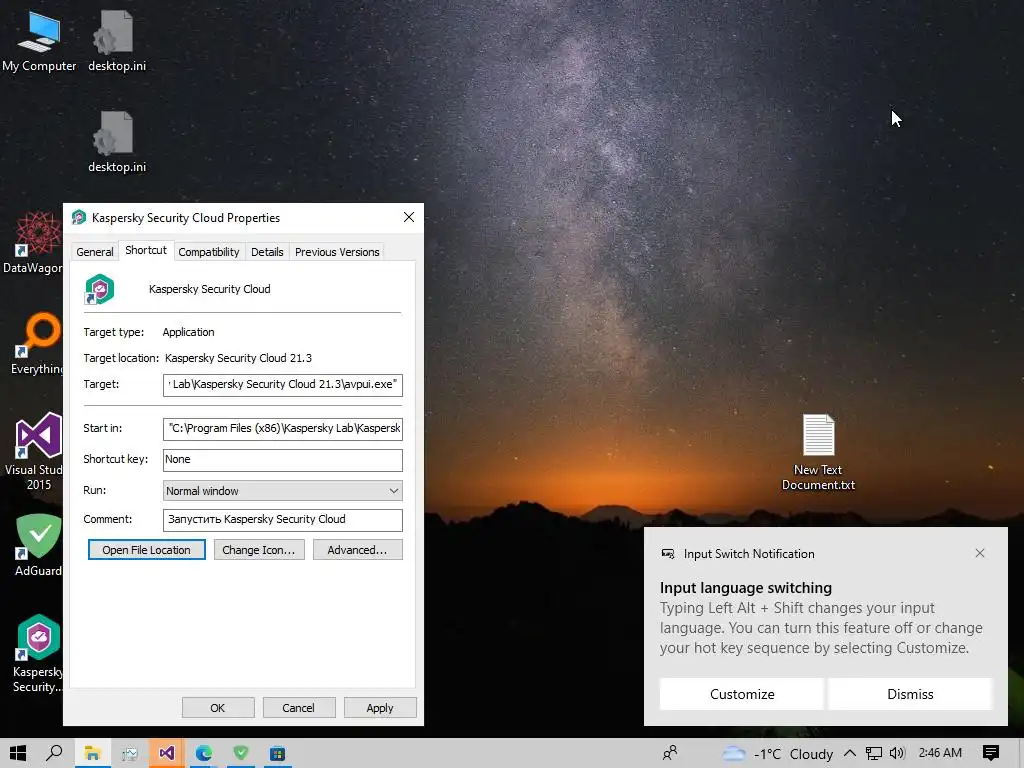This screenshot has height=768, width=1024.
Task: Click the Comment input field
Action: point(283,520)
